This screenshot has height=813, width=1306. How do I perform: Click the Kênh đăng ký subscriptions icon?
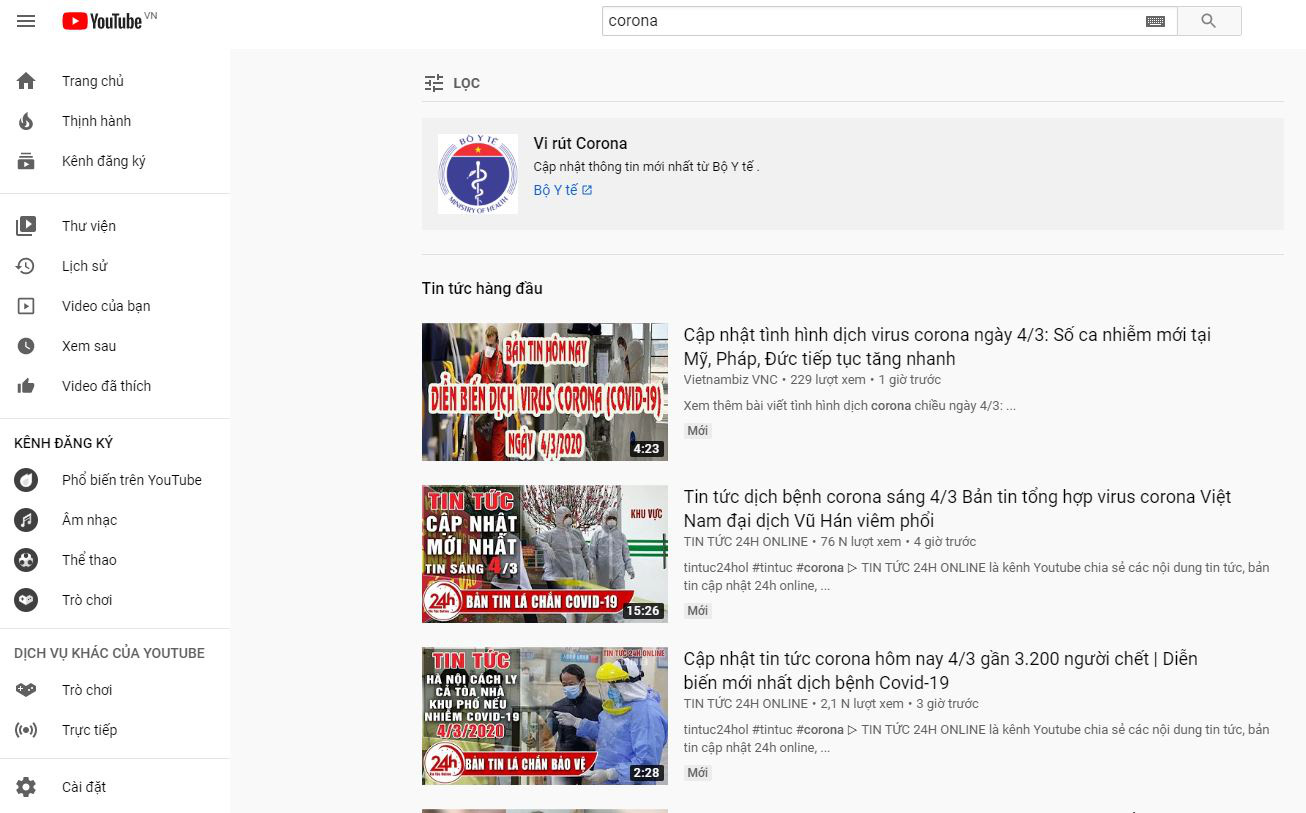tap(26, 161)
